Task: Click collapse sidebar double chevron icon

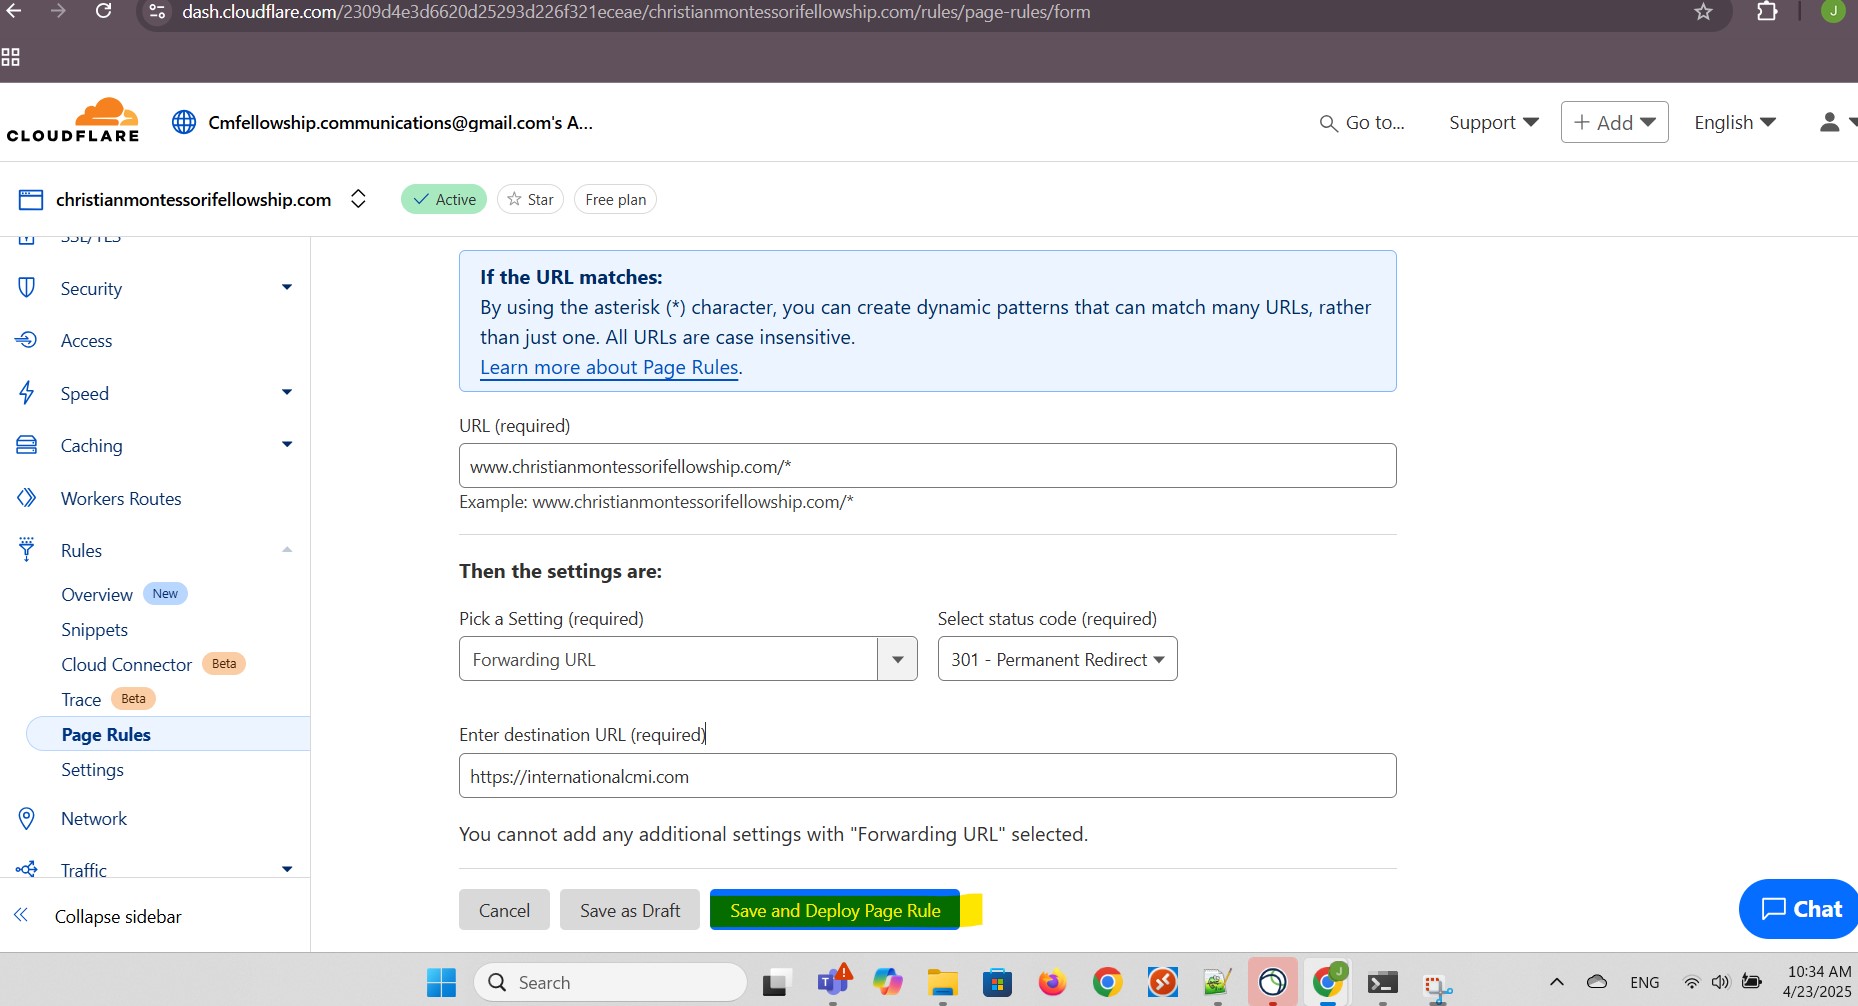Action: tap(21, 915)
